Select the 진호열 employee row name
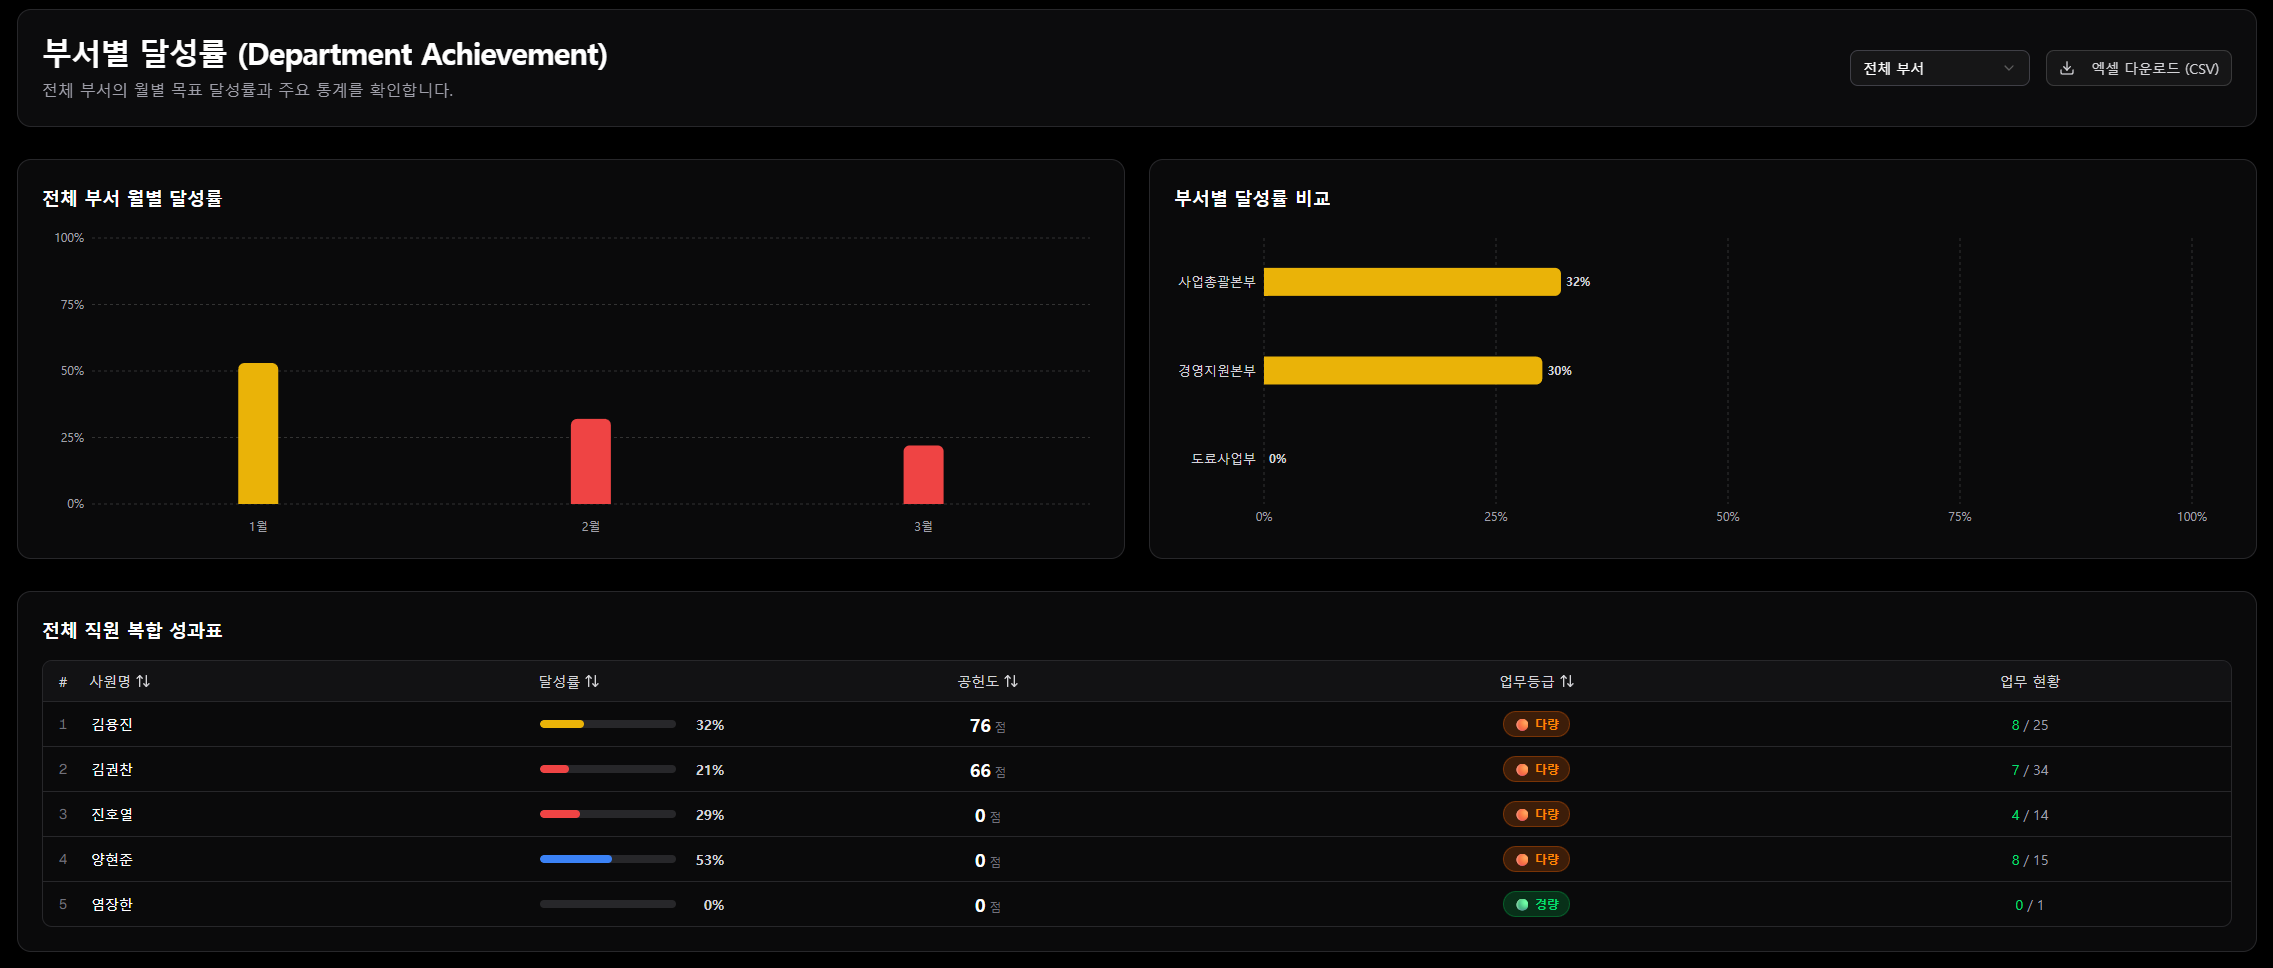2273x968 pixels. 112,814
